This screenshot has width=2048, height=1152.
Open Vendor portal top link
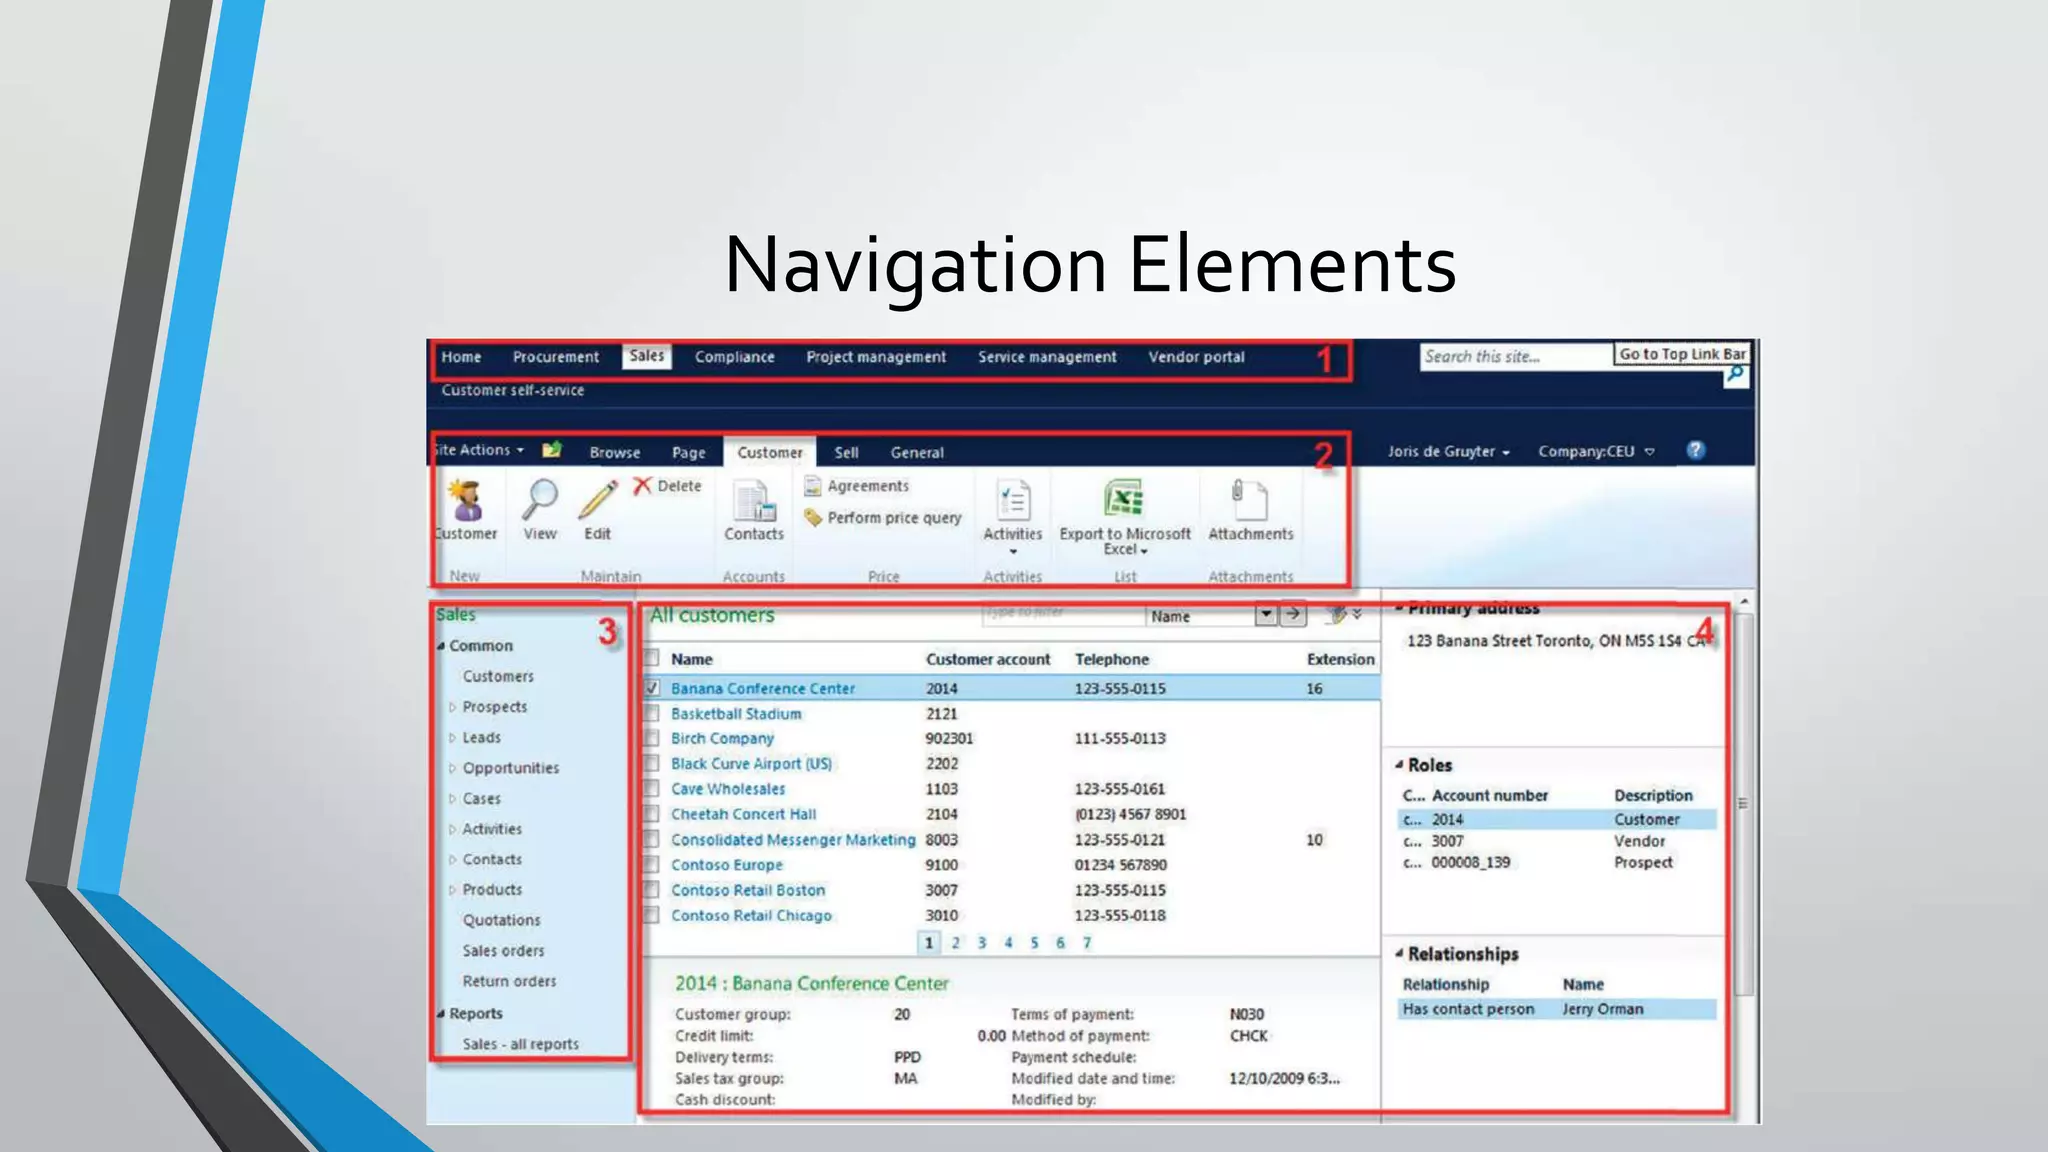tap(1196, 357)
